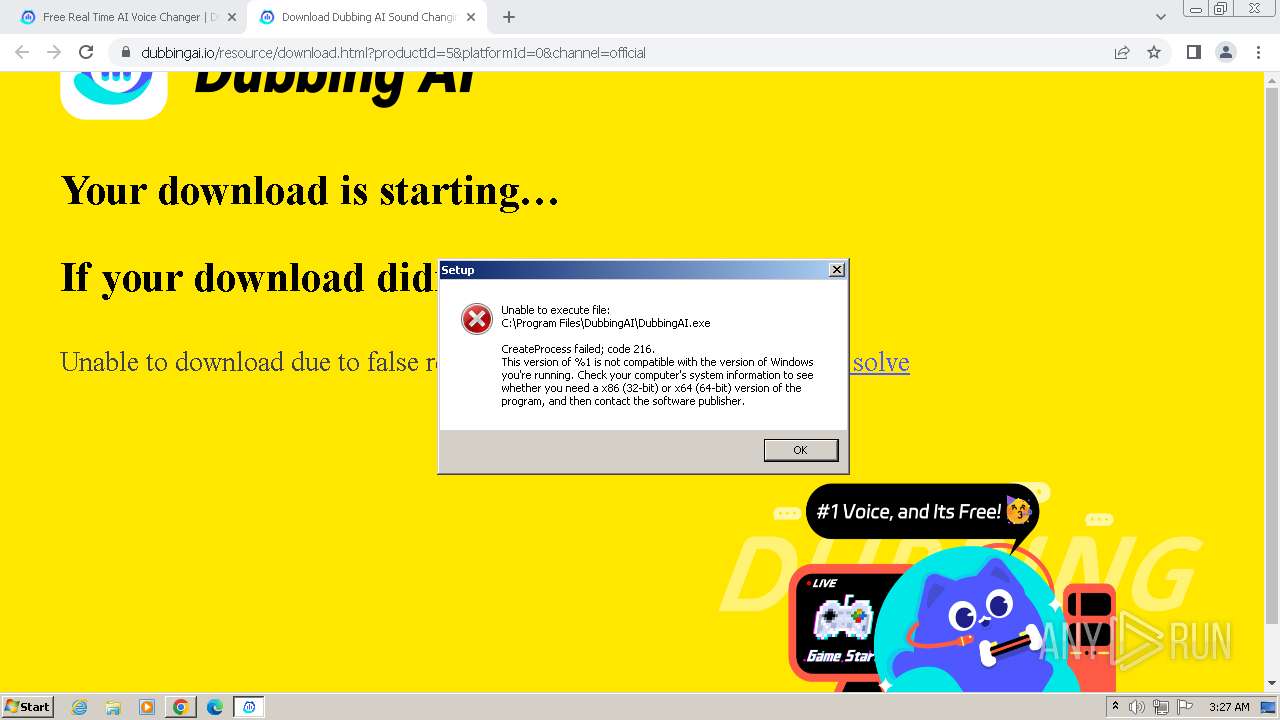The height and width of the screenshot is (720, 1280).
Task: Open Microsoft Edge from taskbar
Action: click(x=215, y=707)
